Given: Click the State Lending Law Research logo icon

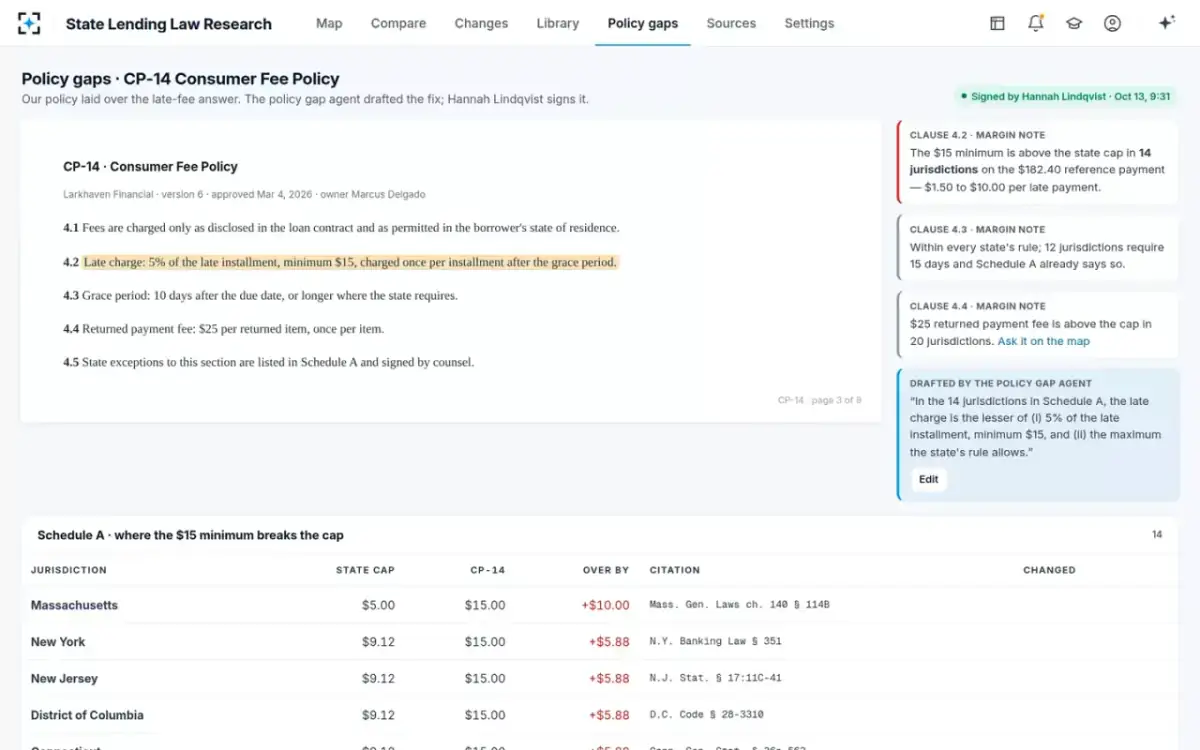Looking at the screenshot, I should (x=30, y=23).
